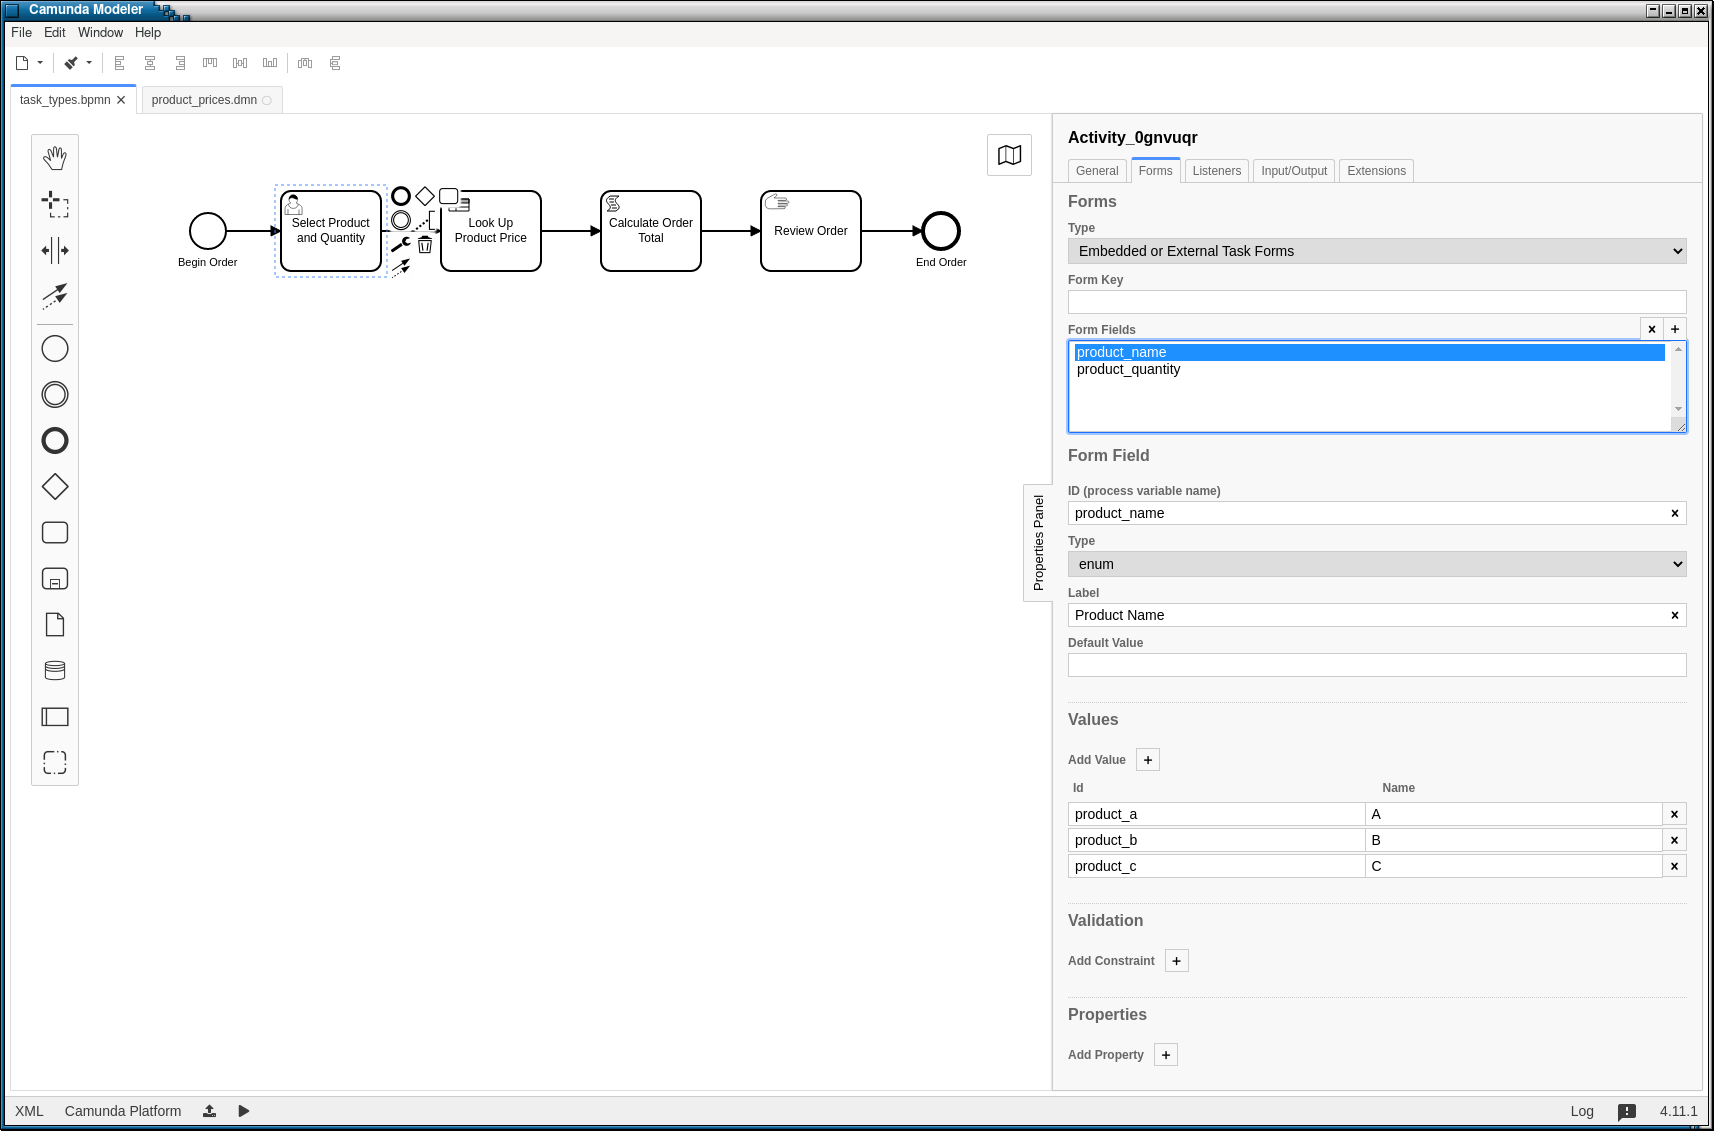The width and height of the screenshot is (1714, 1131).
Task: Add a validation constraint with plus button
Action: click(1177, 961)
